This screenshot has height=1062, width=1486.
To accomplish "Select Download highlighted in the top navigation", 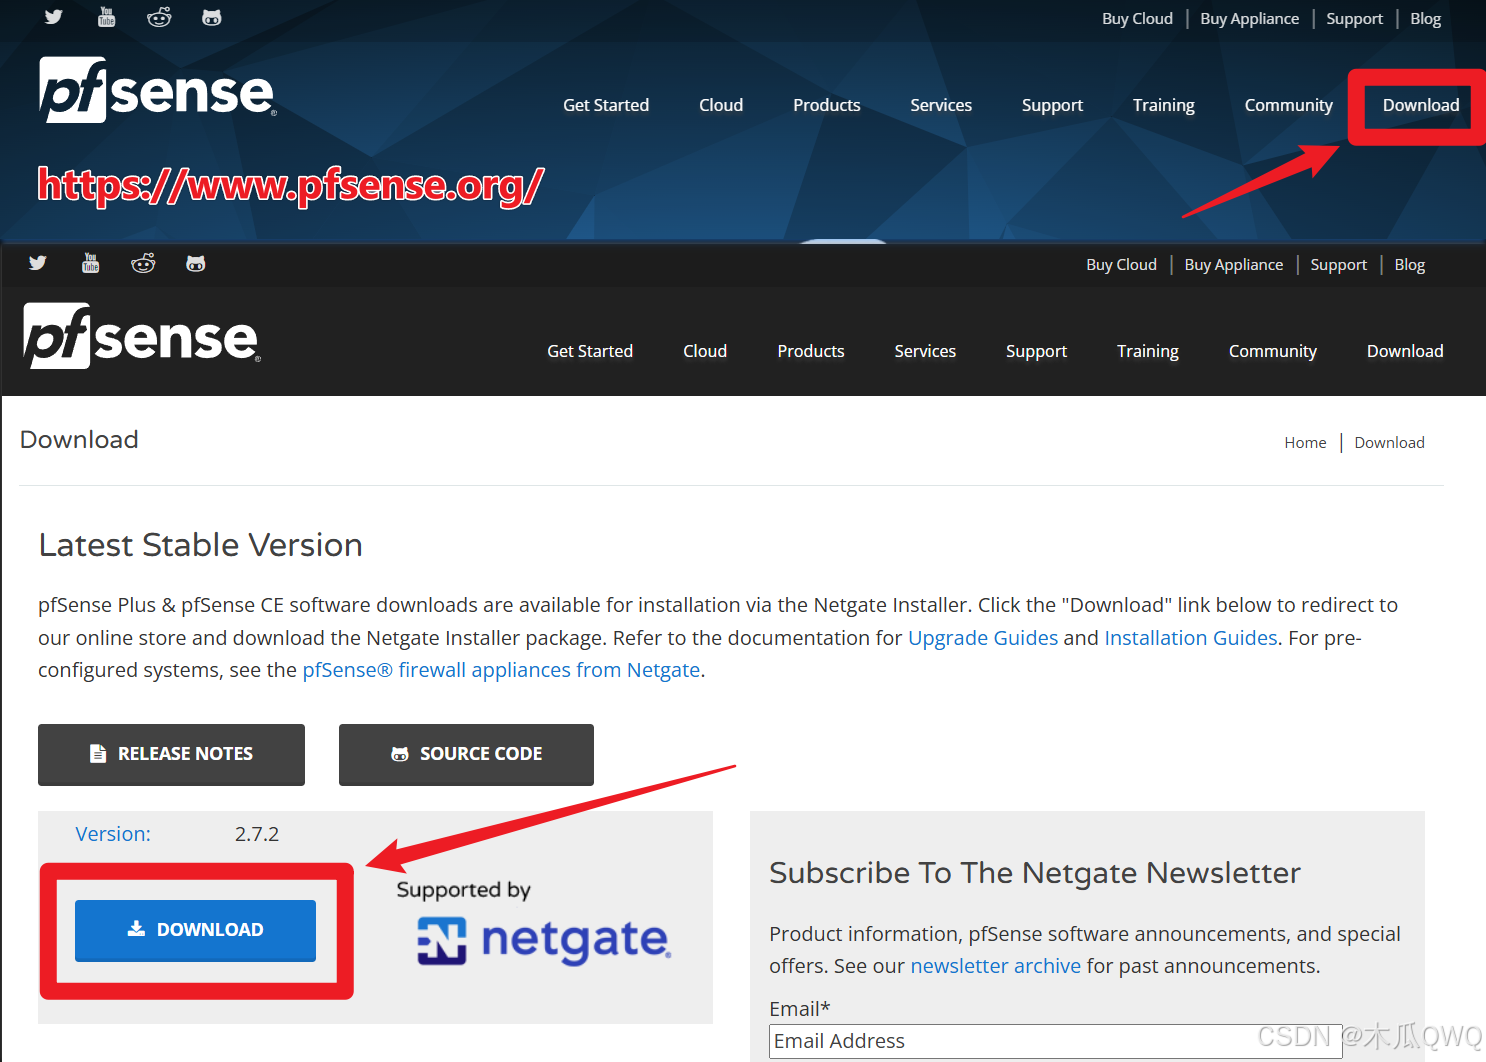I will (1421, 105).
